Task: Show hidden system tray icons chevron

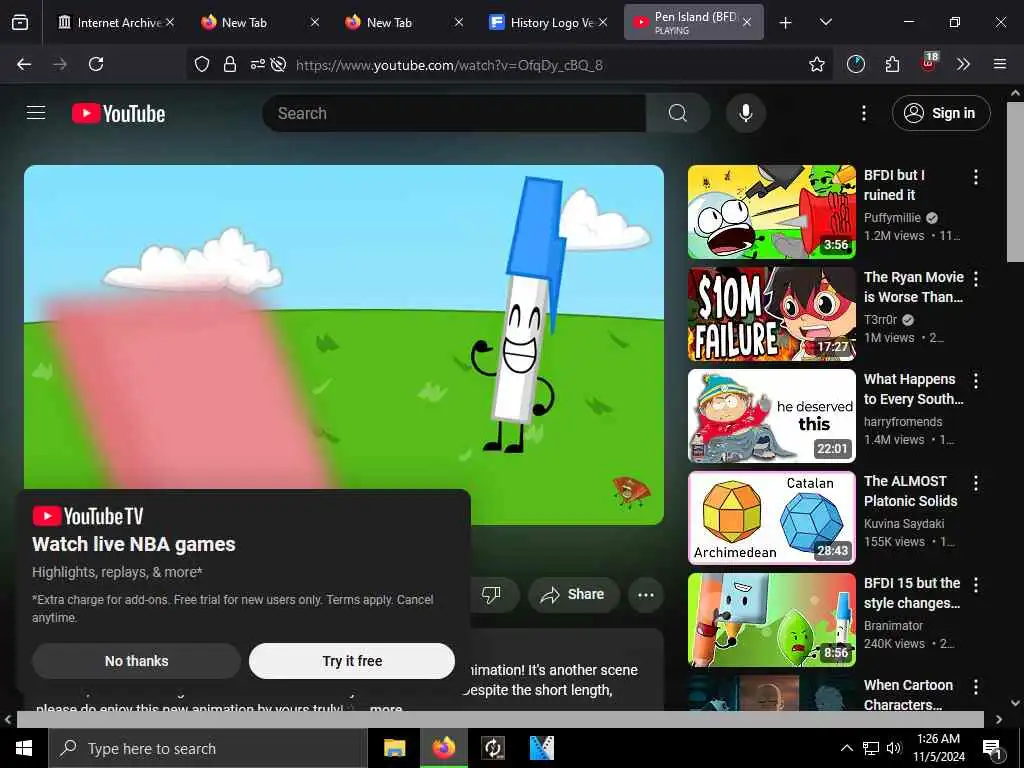Action: pyautogui.click(x=846, y=748)
